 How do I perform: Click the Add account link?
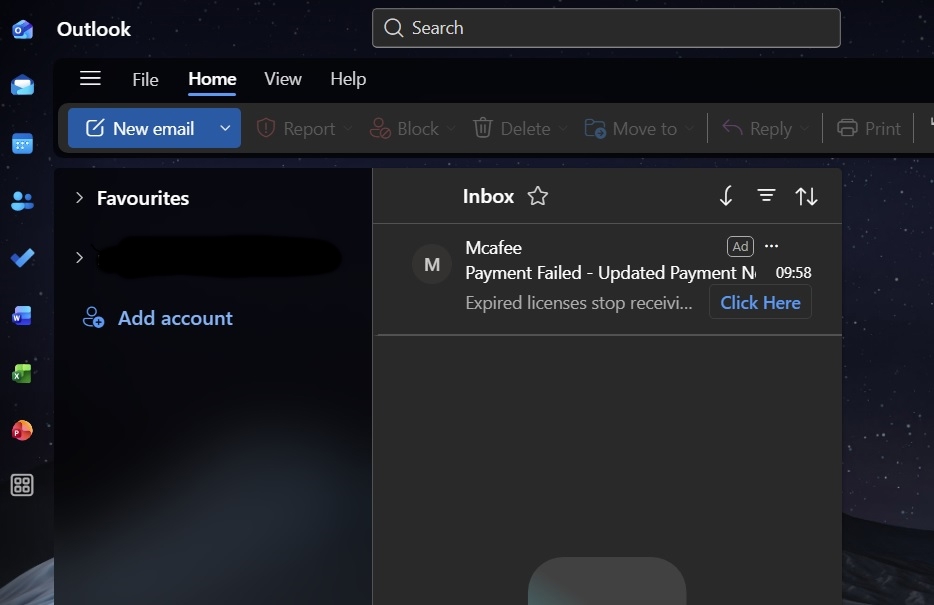pos(175,318)
